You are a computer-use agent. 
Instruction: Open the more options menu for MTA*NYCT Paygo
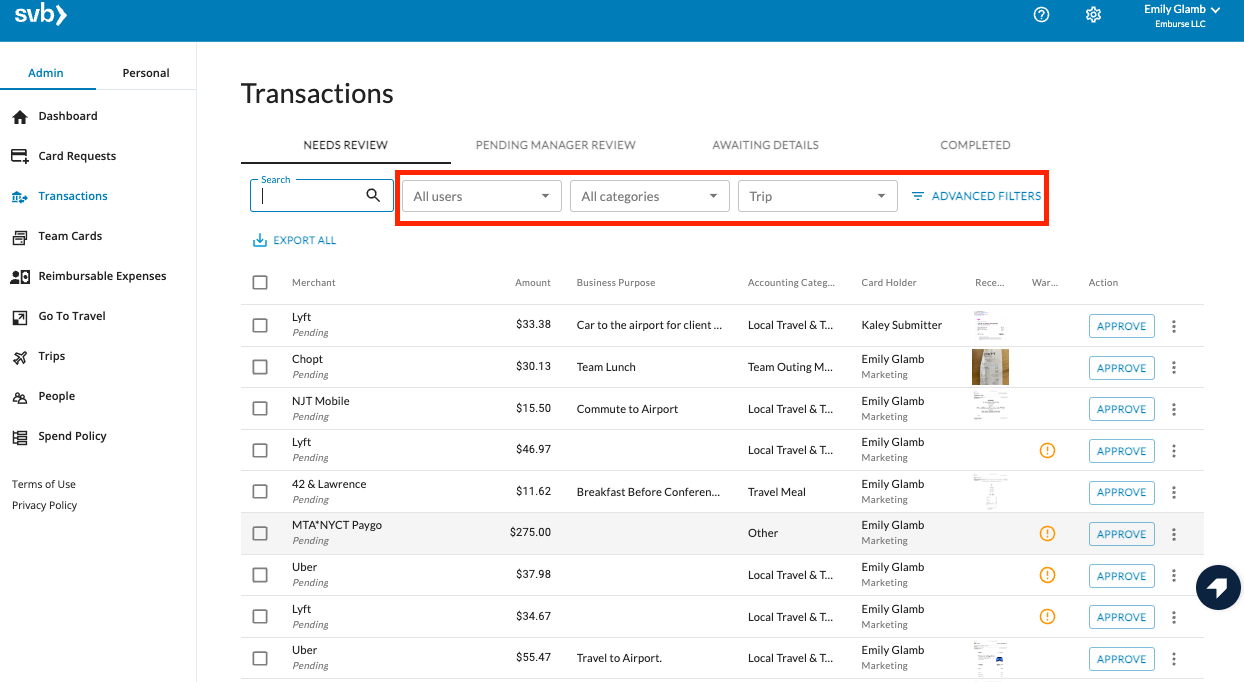point(1174,534)
